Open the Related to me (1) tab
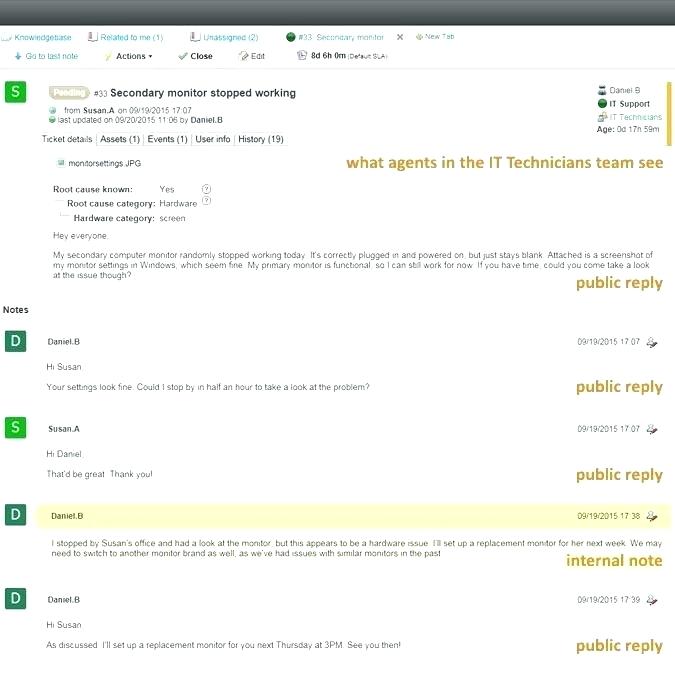 click(x=131, y=37)
